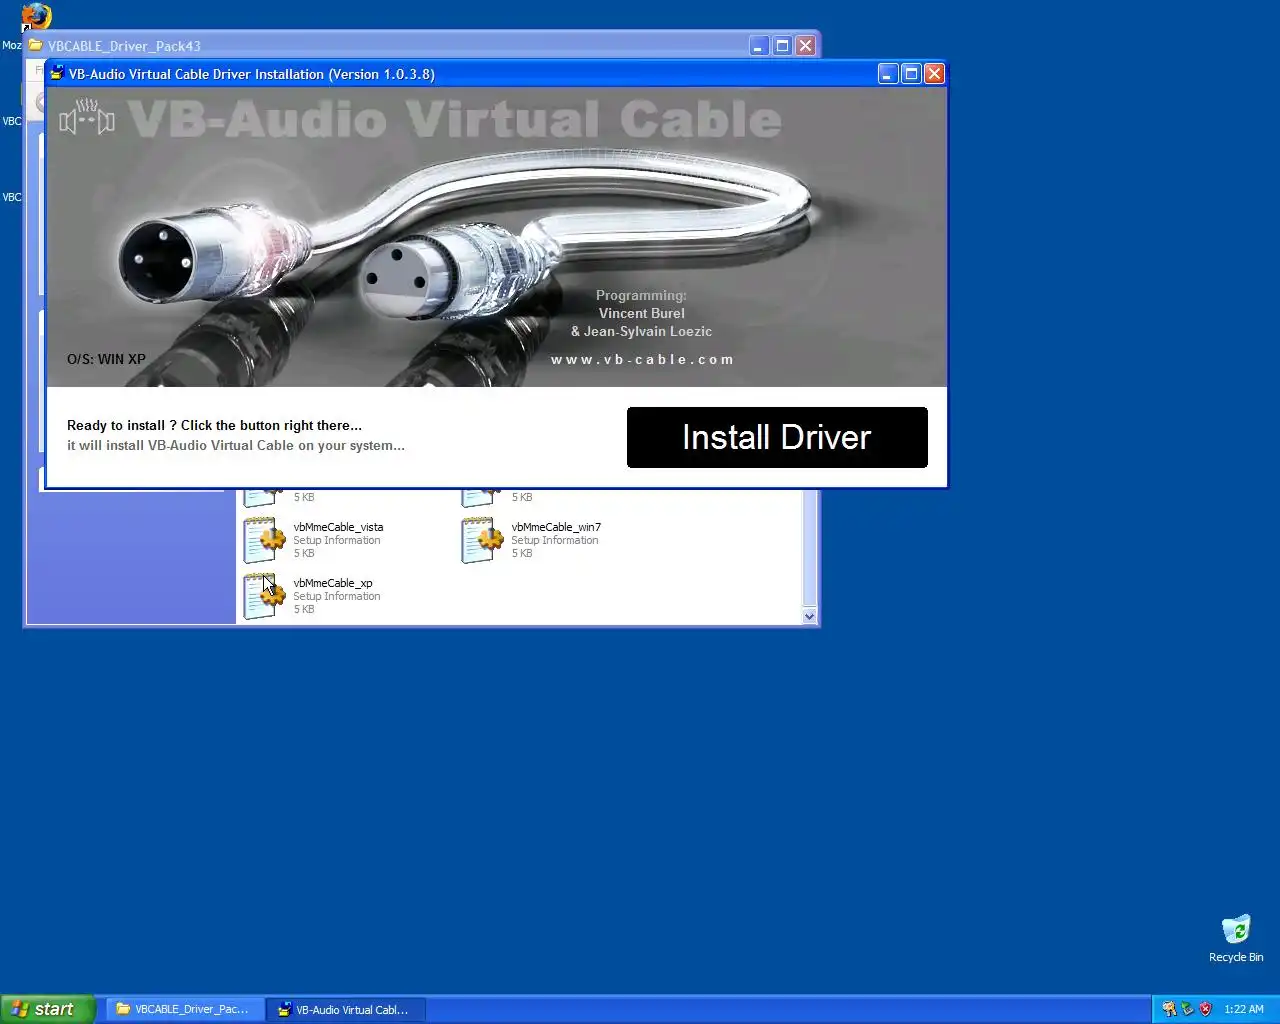Viewport: 1280px width, 1024px height.
Task: Click the red security shield tray icon
Action: point(1205,1009)
